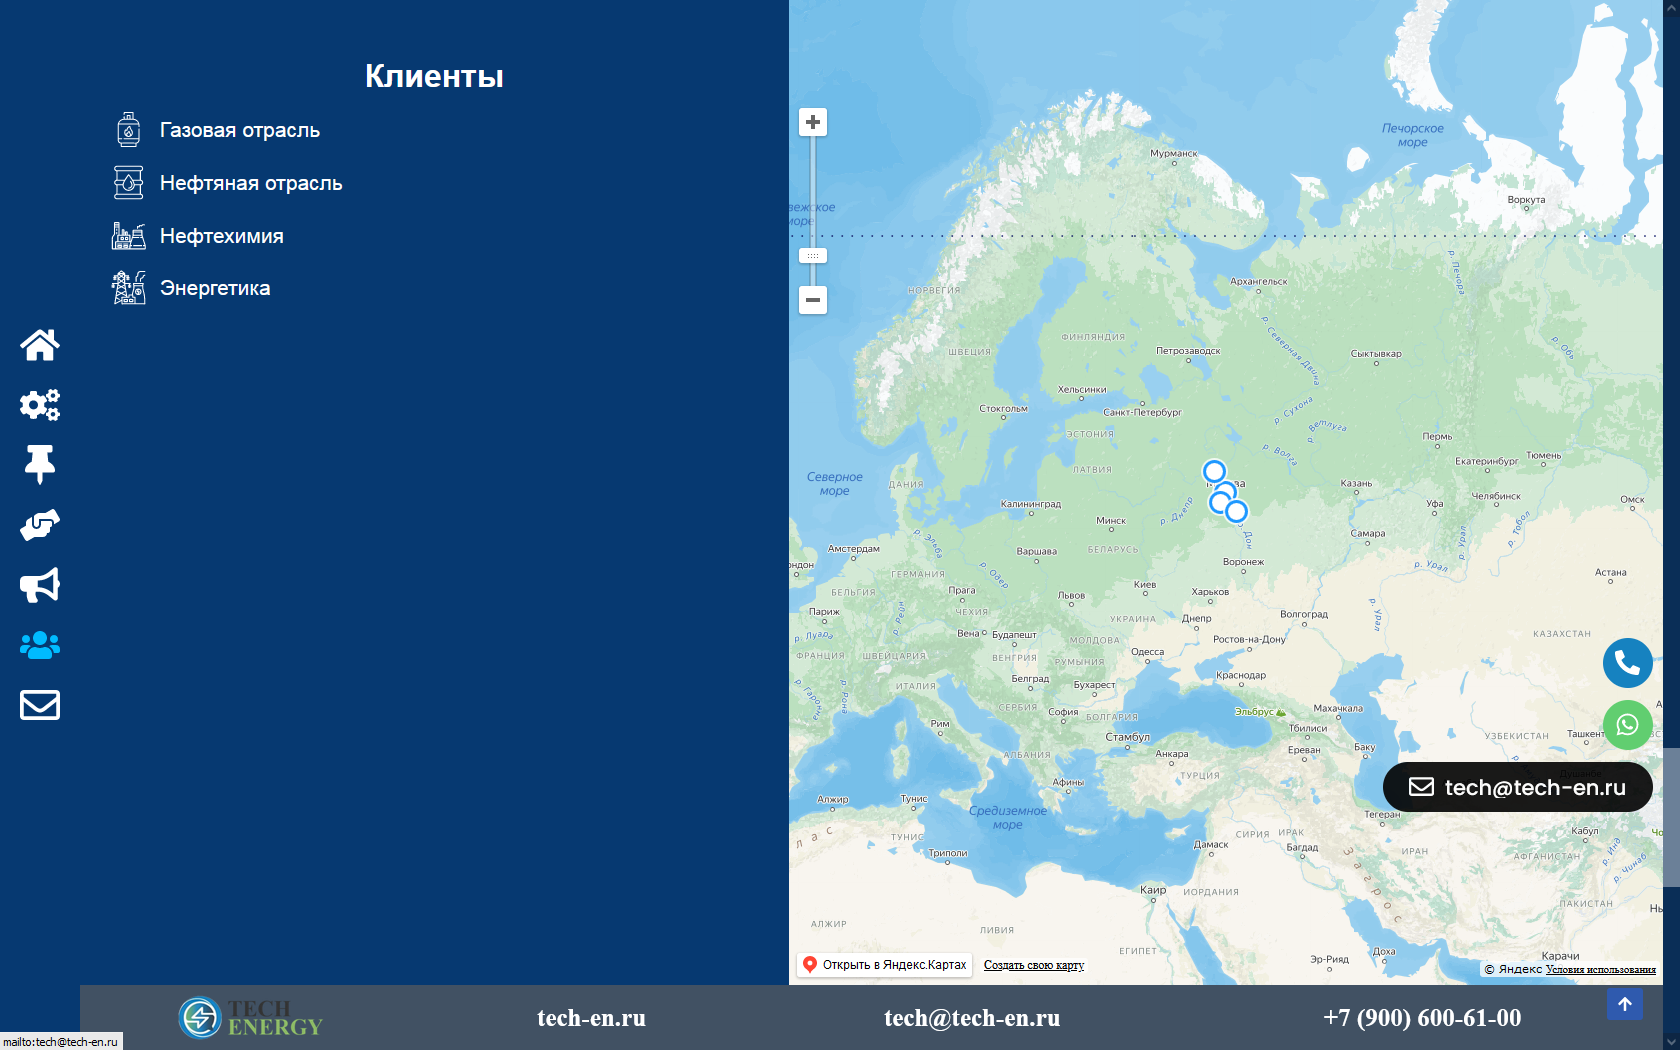This screenshot has height=1050, width=1680.
Task: Click the Минск label on the map
Action: coord(1111,520)
